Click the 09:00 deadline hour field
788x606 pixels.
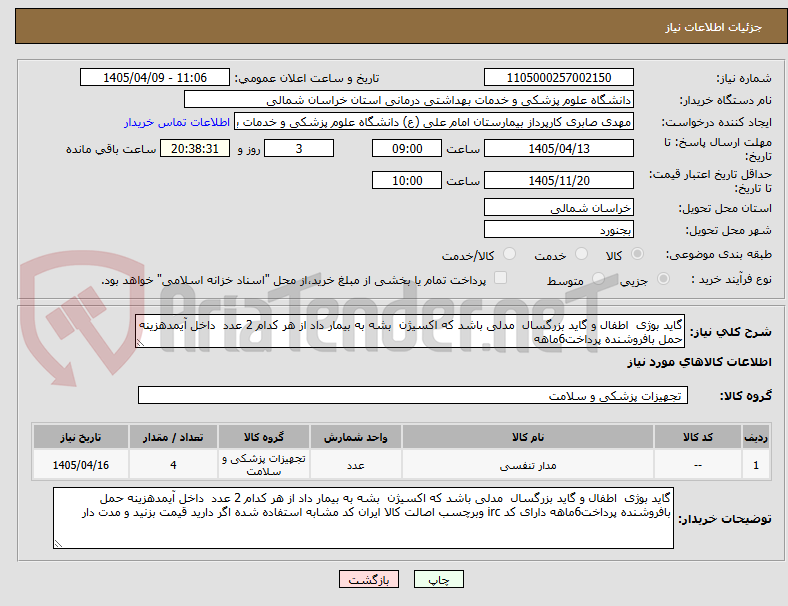(407, 149)
